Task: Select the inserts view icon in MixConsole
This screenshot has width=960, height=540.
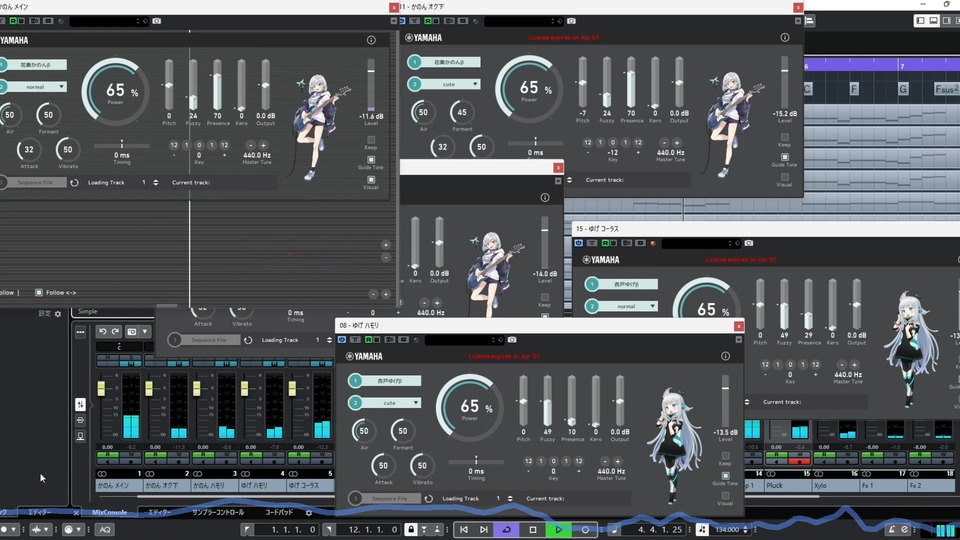Action: 80,421
